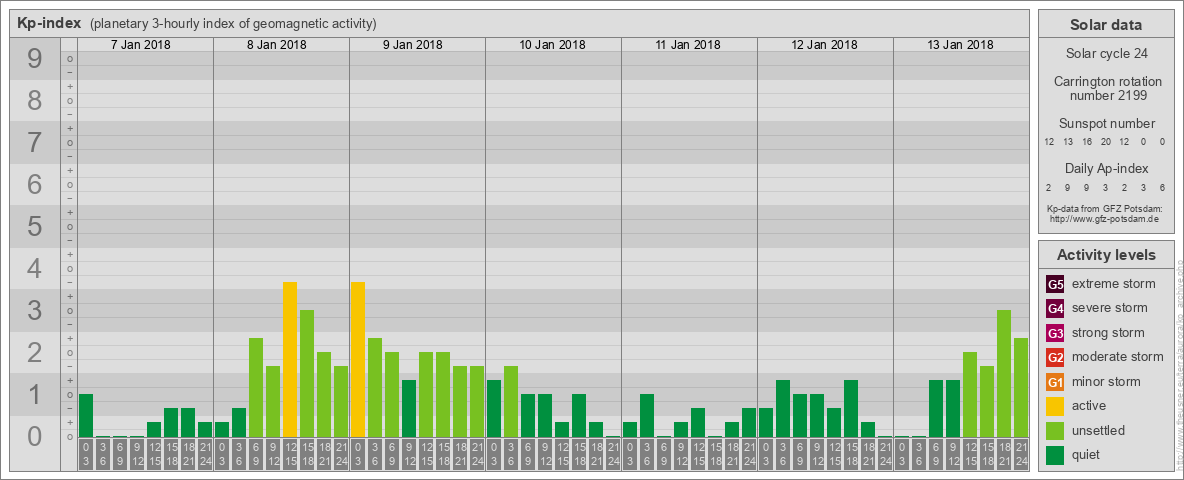Click the yellow active bar on 9 Jan 2018
1184x480 pixels.
click(x=358, y=359)
